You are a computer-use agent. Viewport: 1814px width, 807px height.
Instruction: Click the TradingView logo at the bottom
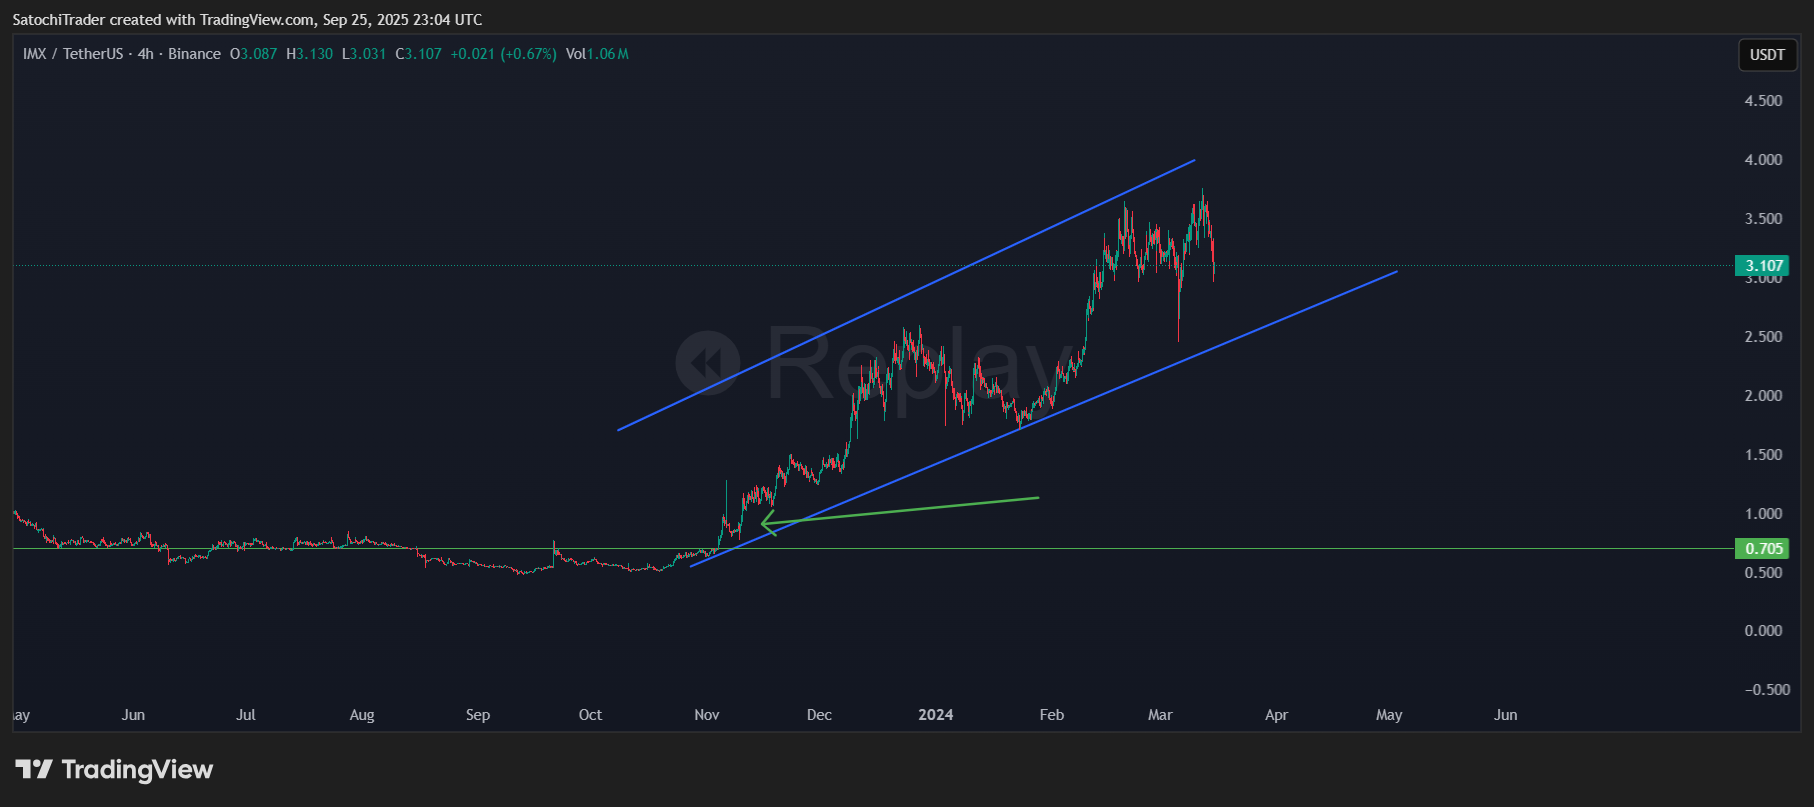click(114, 769)
